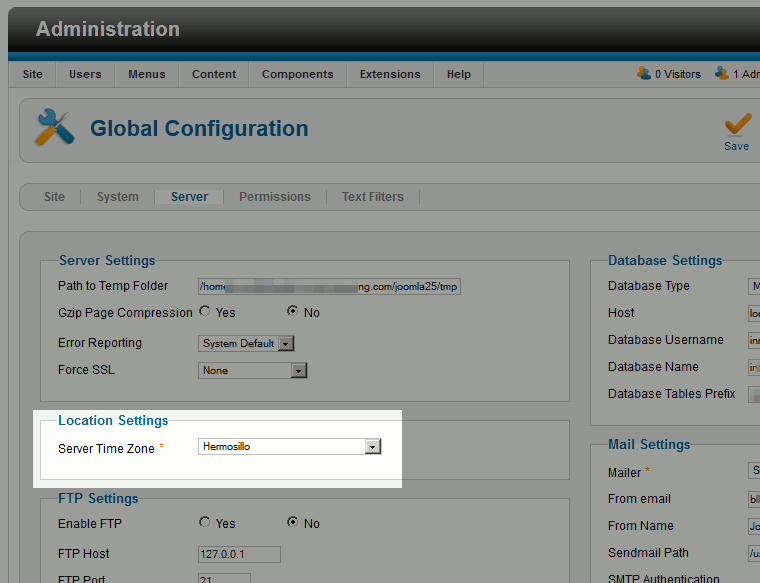Screen dimensions: 760x583
Task: Open the Components menu
Action: 297,74
